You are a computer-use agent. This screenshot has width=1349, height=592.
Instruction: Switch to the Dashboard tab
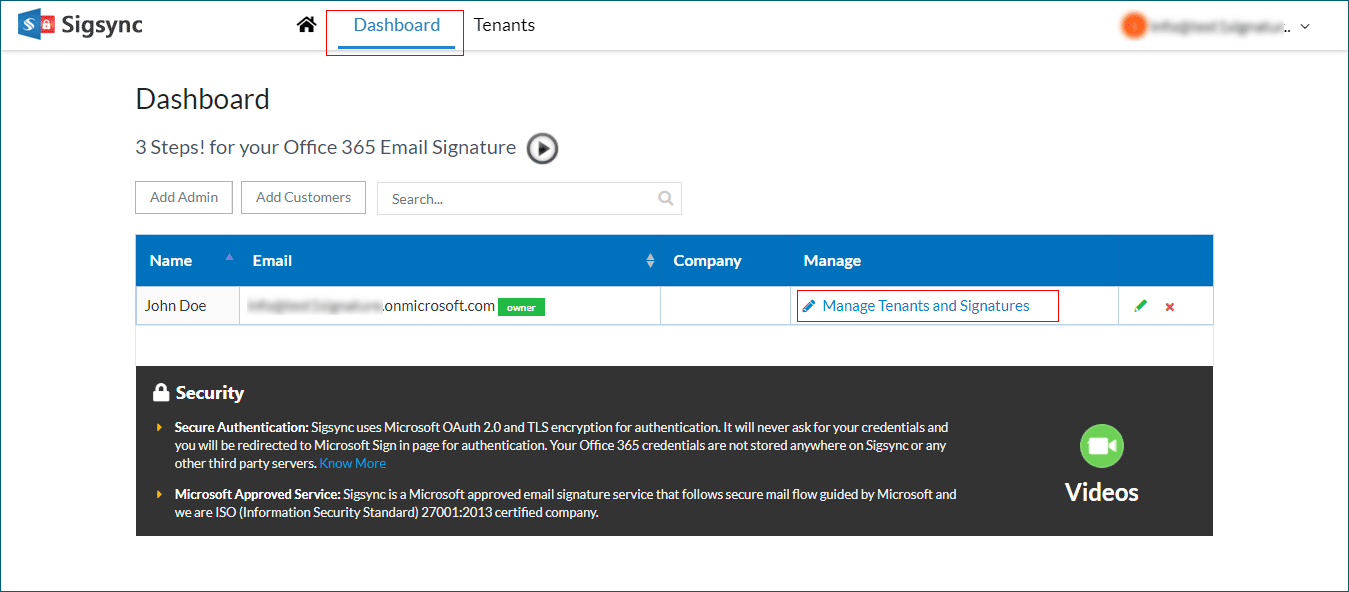tap(397, 26)
